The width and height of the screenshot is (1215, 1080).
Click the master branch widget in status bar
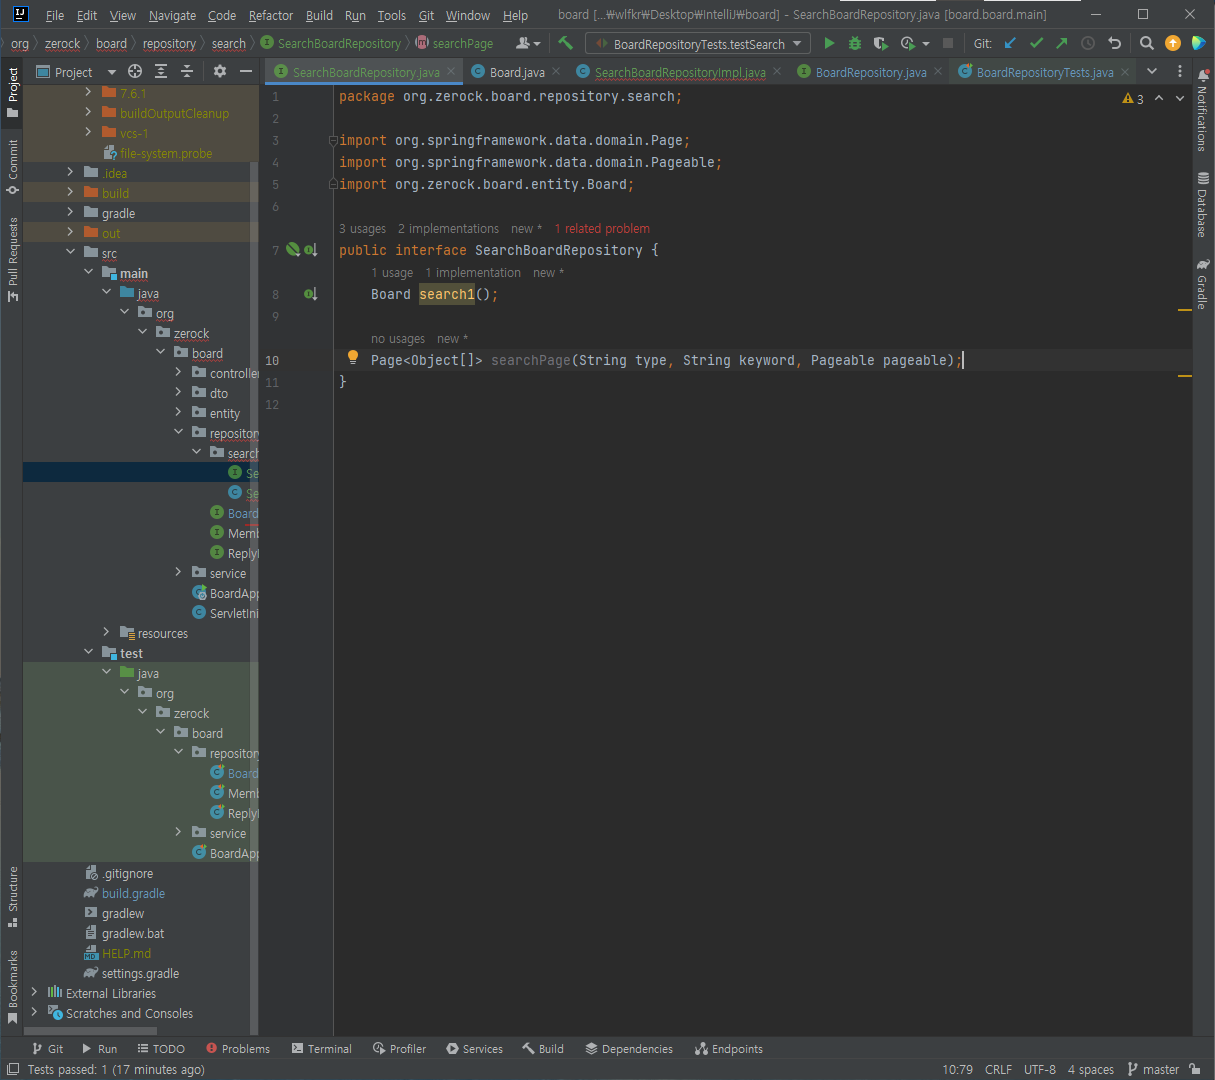pyautogui.click(x=1153, y=1069)
